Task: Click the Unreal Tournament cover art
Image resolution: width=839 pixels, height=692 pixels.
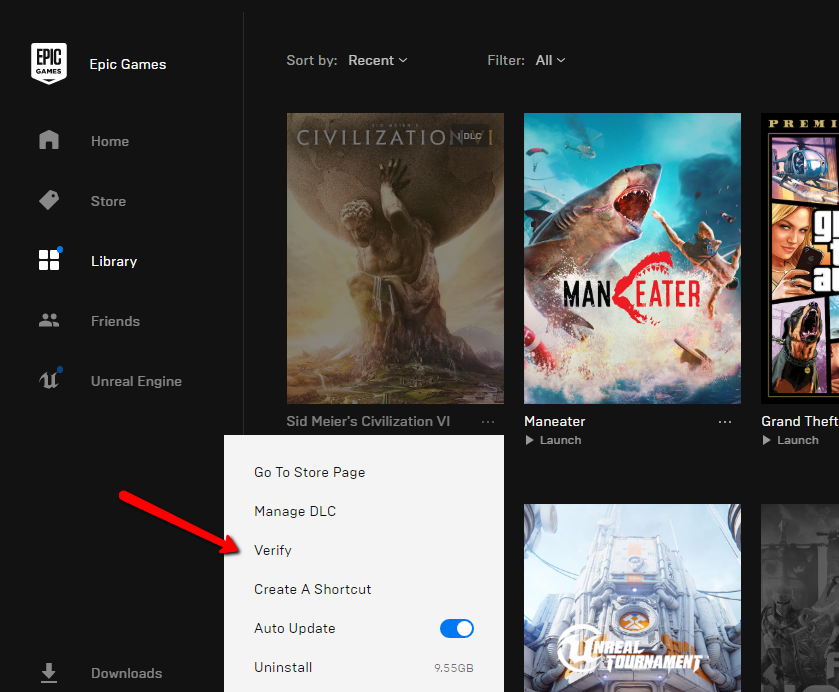Action: pos(632,598)
